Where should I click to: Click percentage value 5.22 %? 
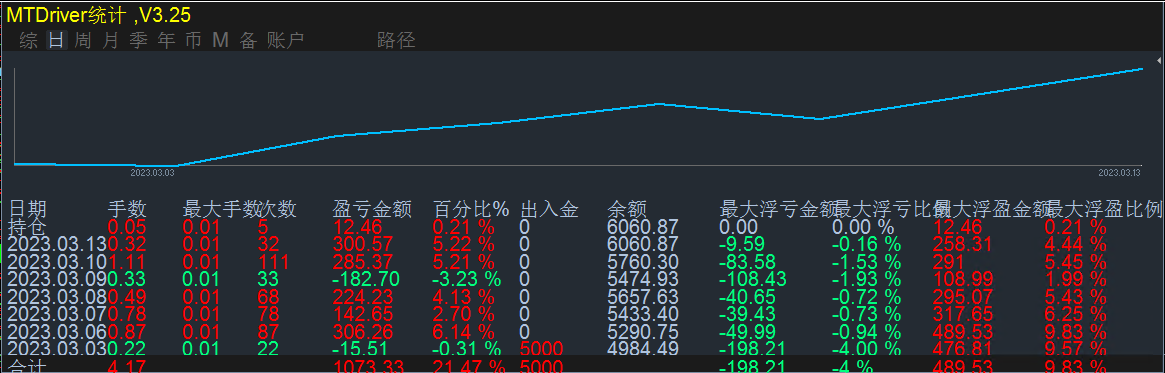[x=463, y=244]
